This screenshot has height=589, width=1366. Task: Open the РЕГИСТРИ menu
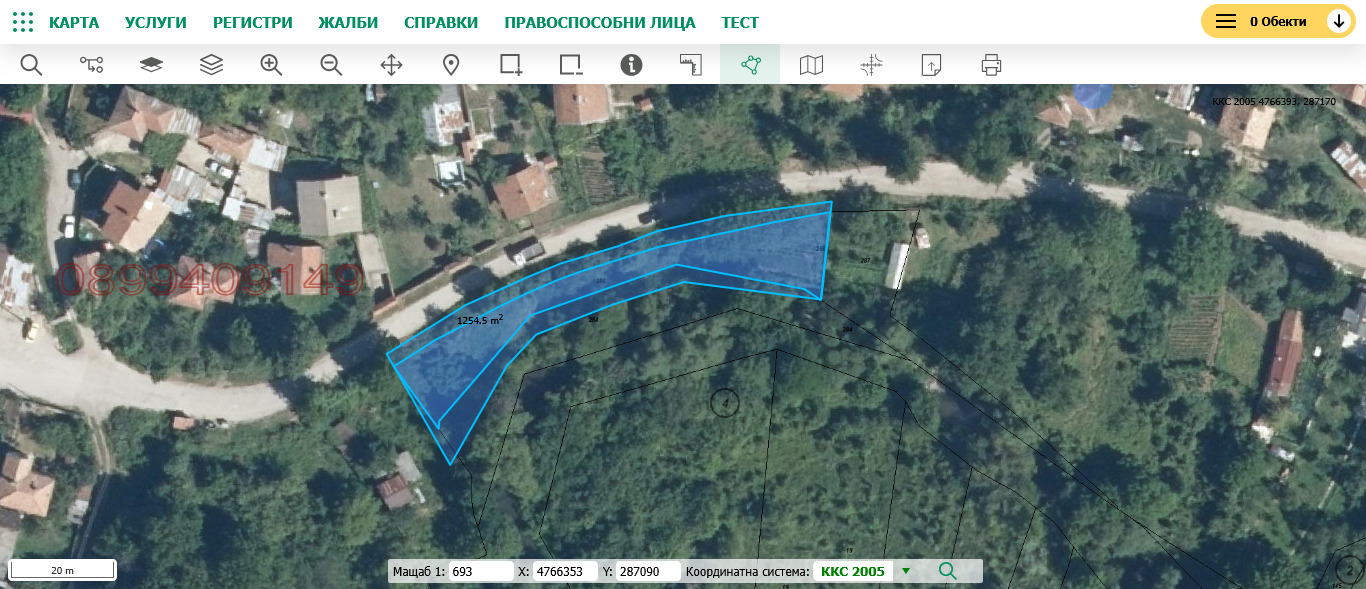(x=253, y=22)
